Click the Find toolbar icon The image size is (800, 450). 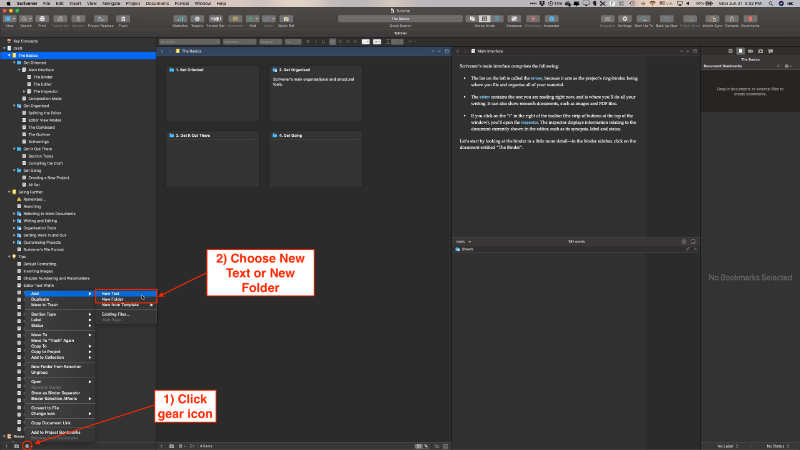point(252,19)
